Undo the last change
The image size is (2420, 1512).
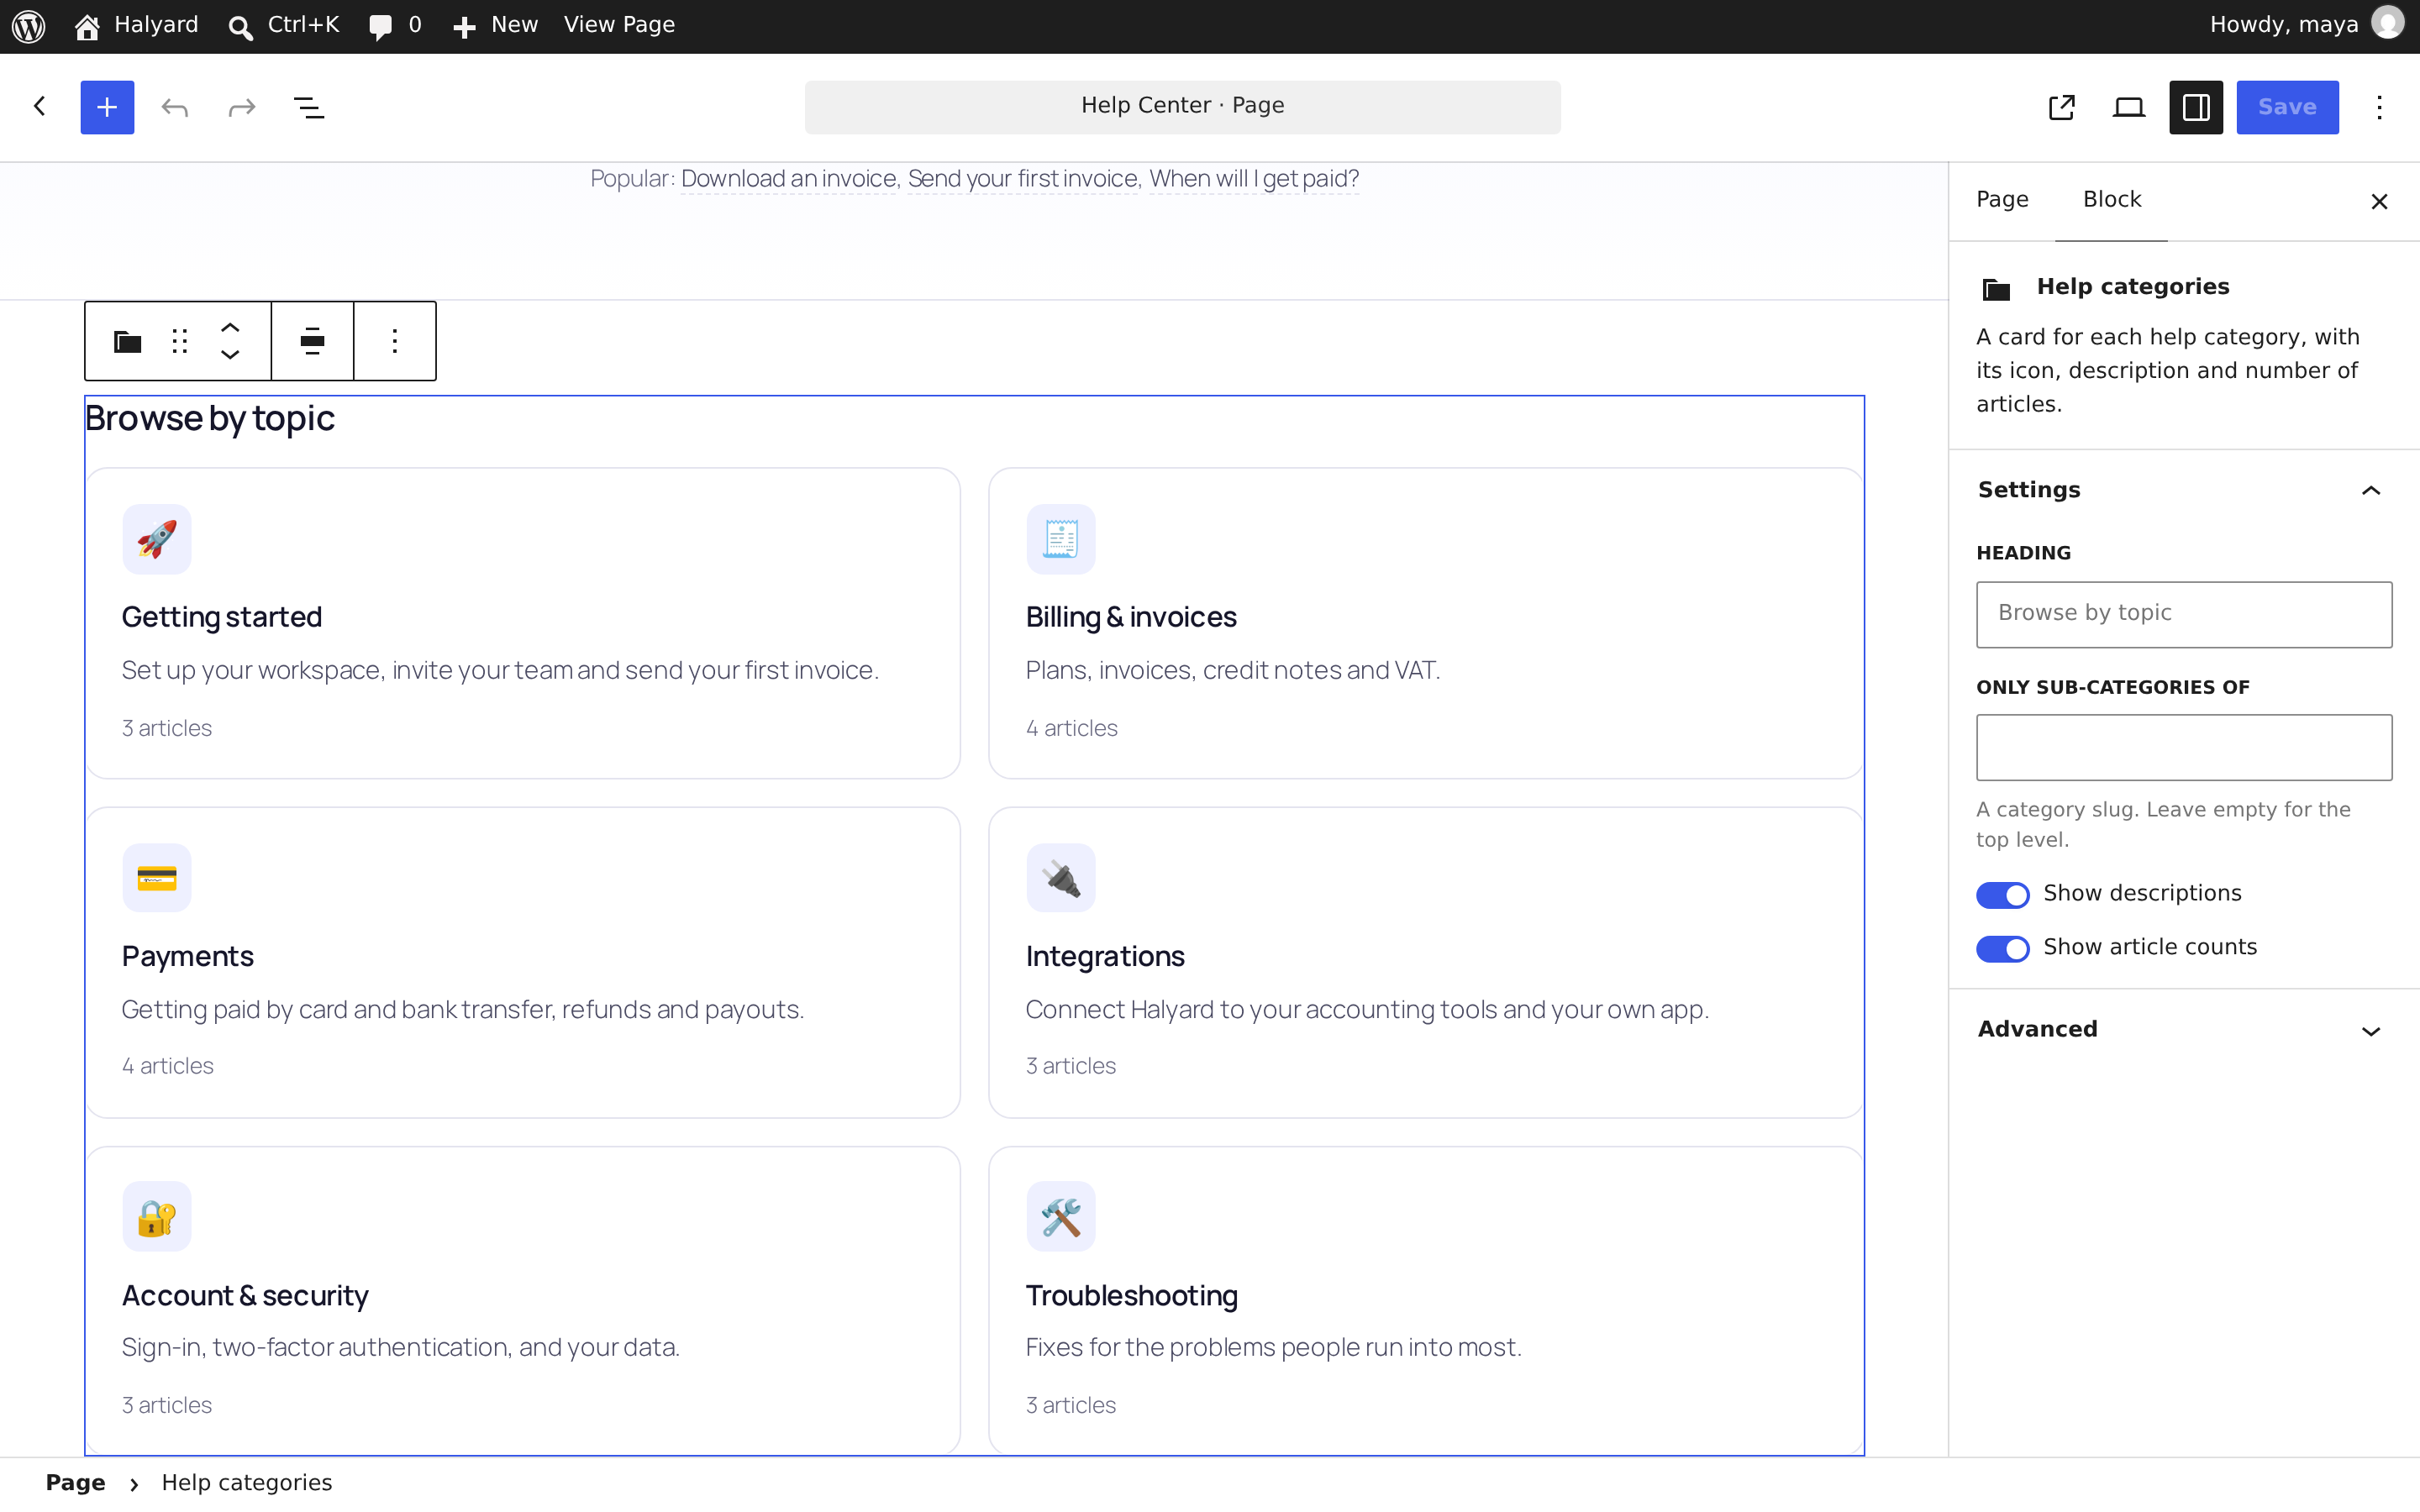[x=175, y=107]
